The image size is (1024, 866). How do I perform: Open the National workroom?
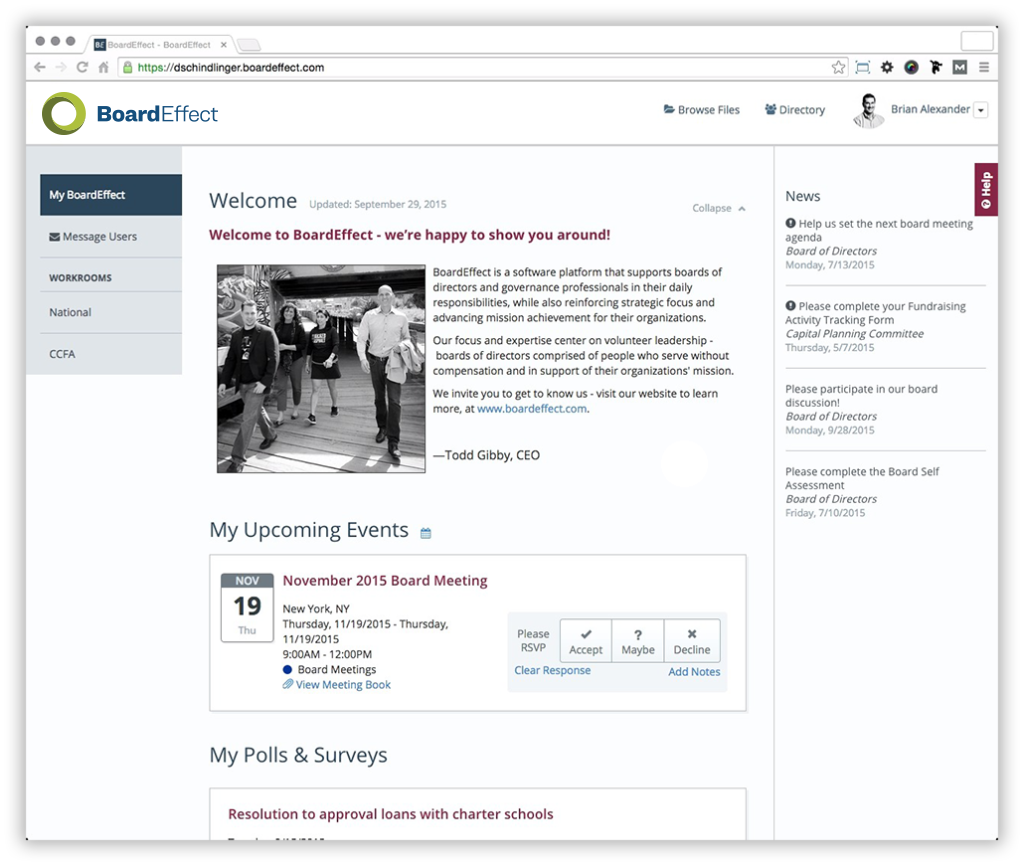click(70, 312)
